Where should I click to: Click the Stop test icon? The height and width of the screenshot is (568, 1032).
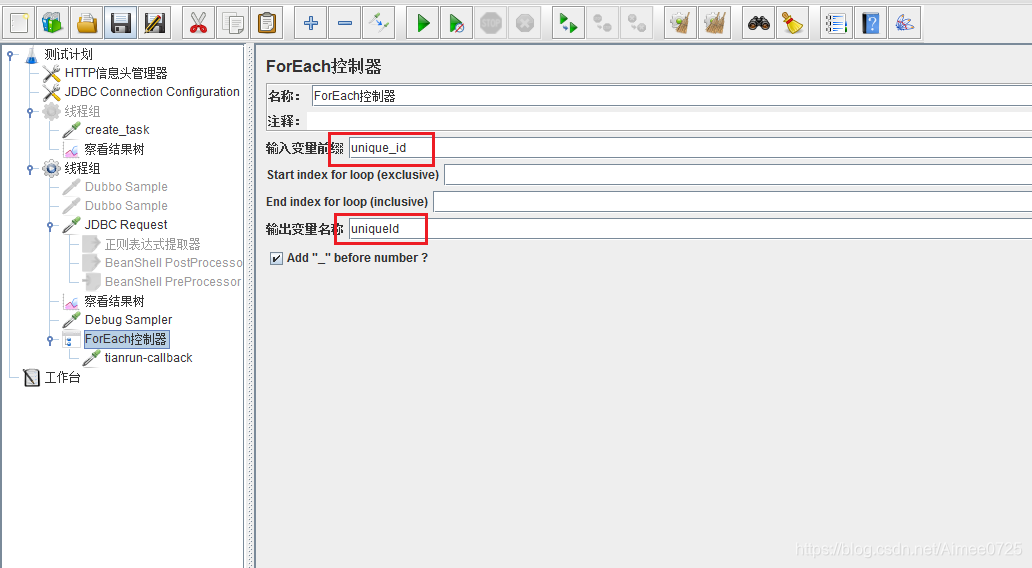click(x=490, y=23)
